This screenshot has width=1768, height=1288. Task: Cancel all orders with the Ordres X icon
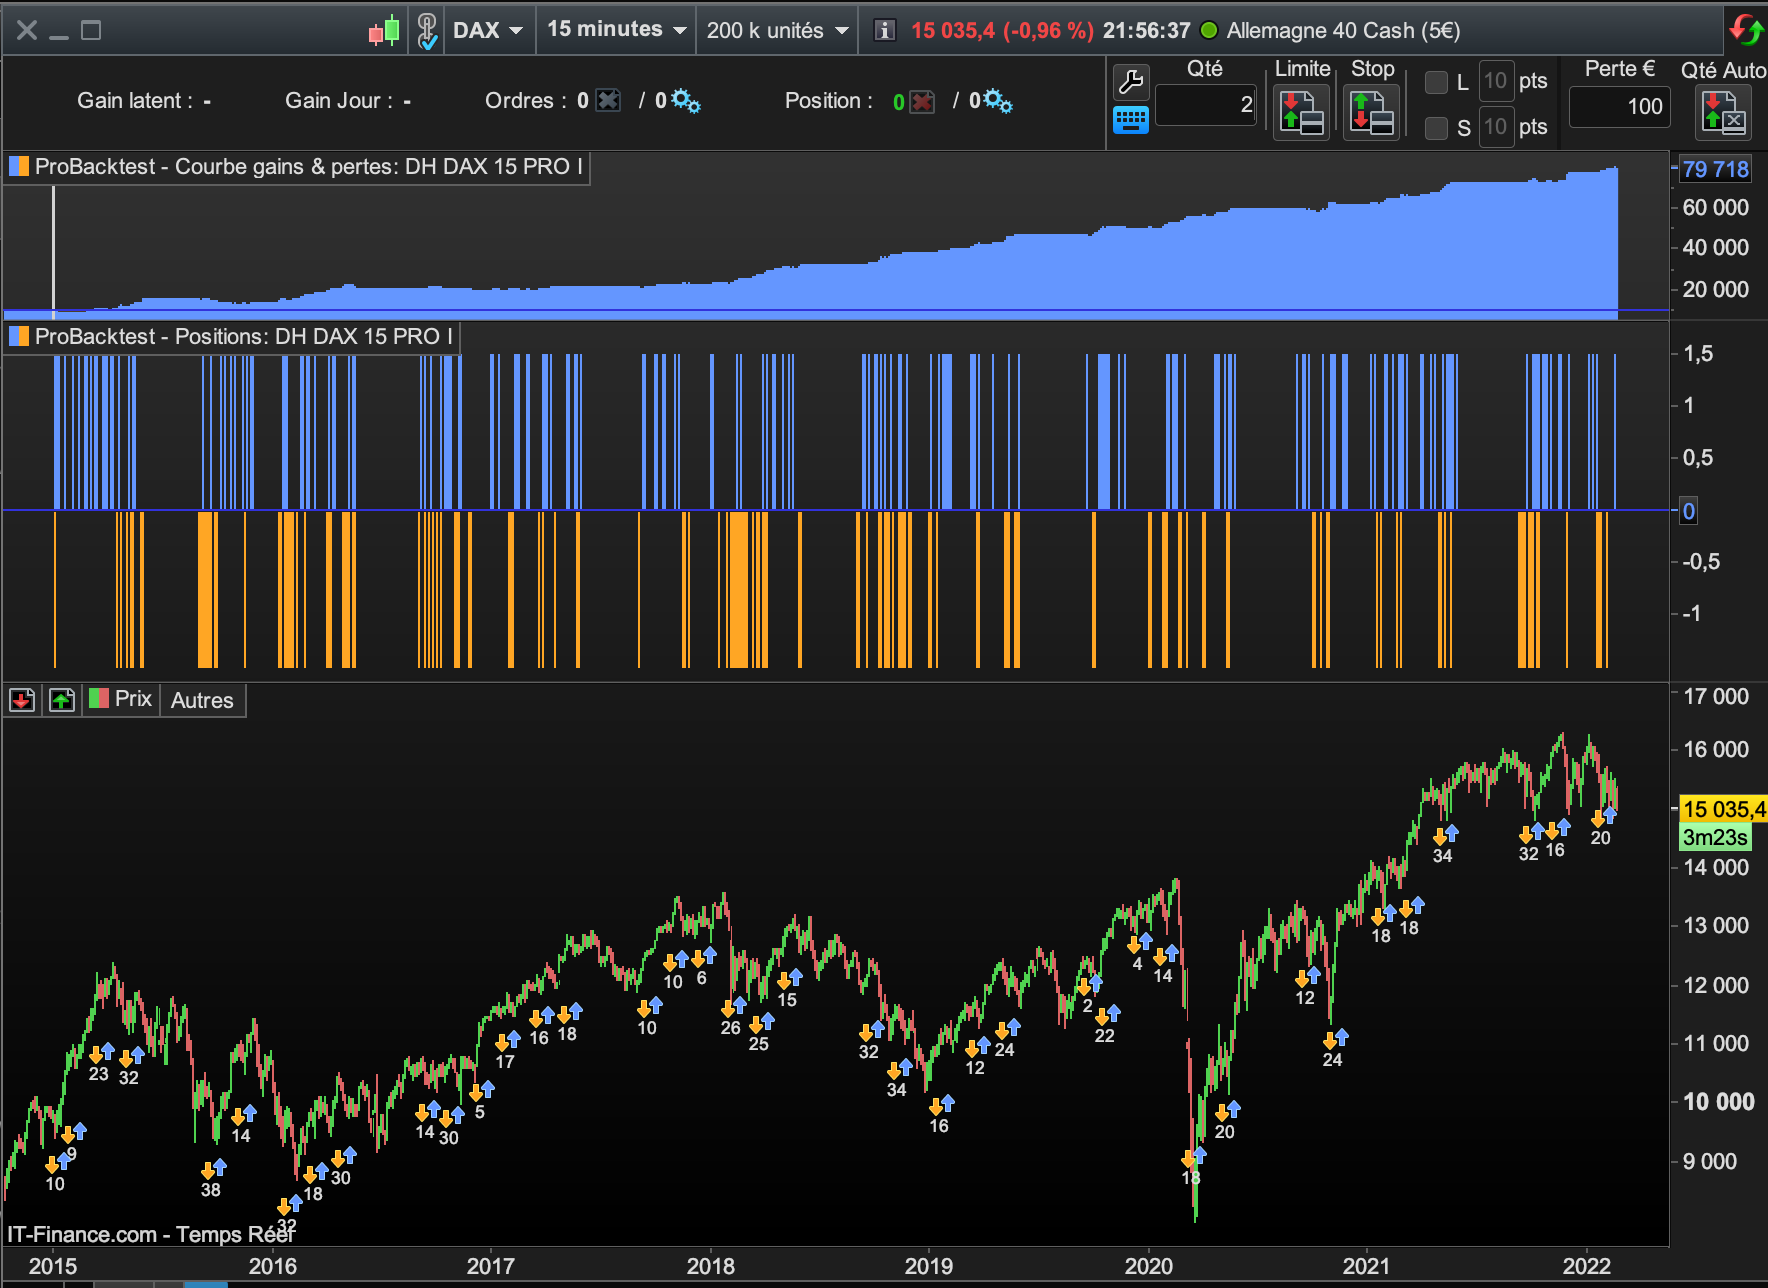608,100
